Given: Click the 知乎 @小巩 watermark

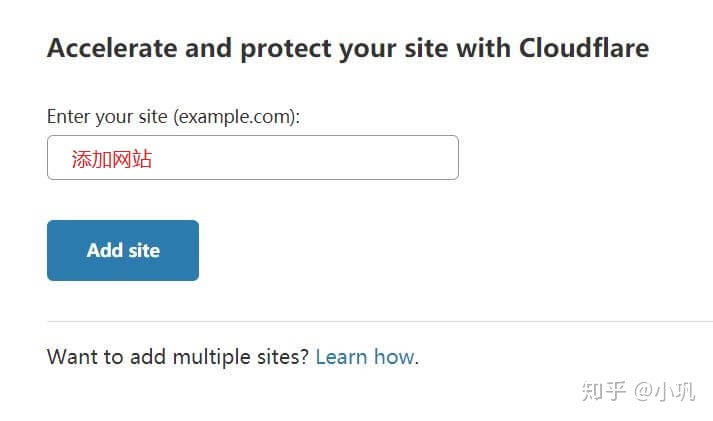Looking at the screenshot, I should tap(638, 391).
